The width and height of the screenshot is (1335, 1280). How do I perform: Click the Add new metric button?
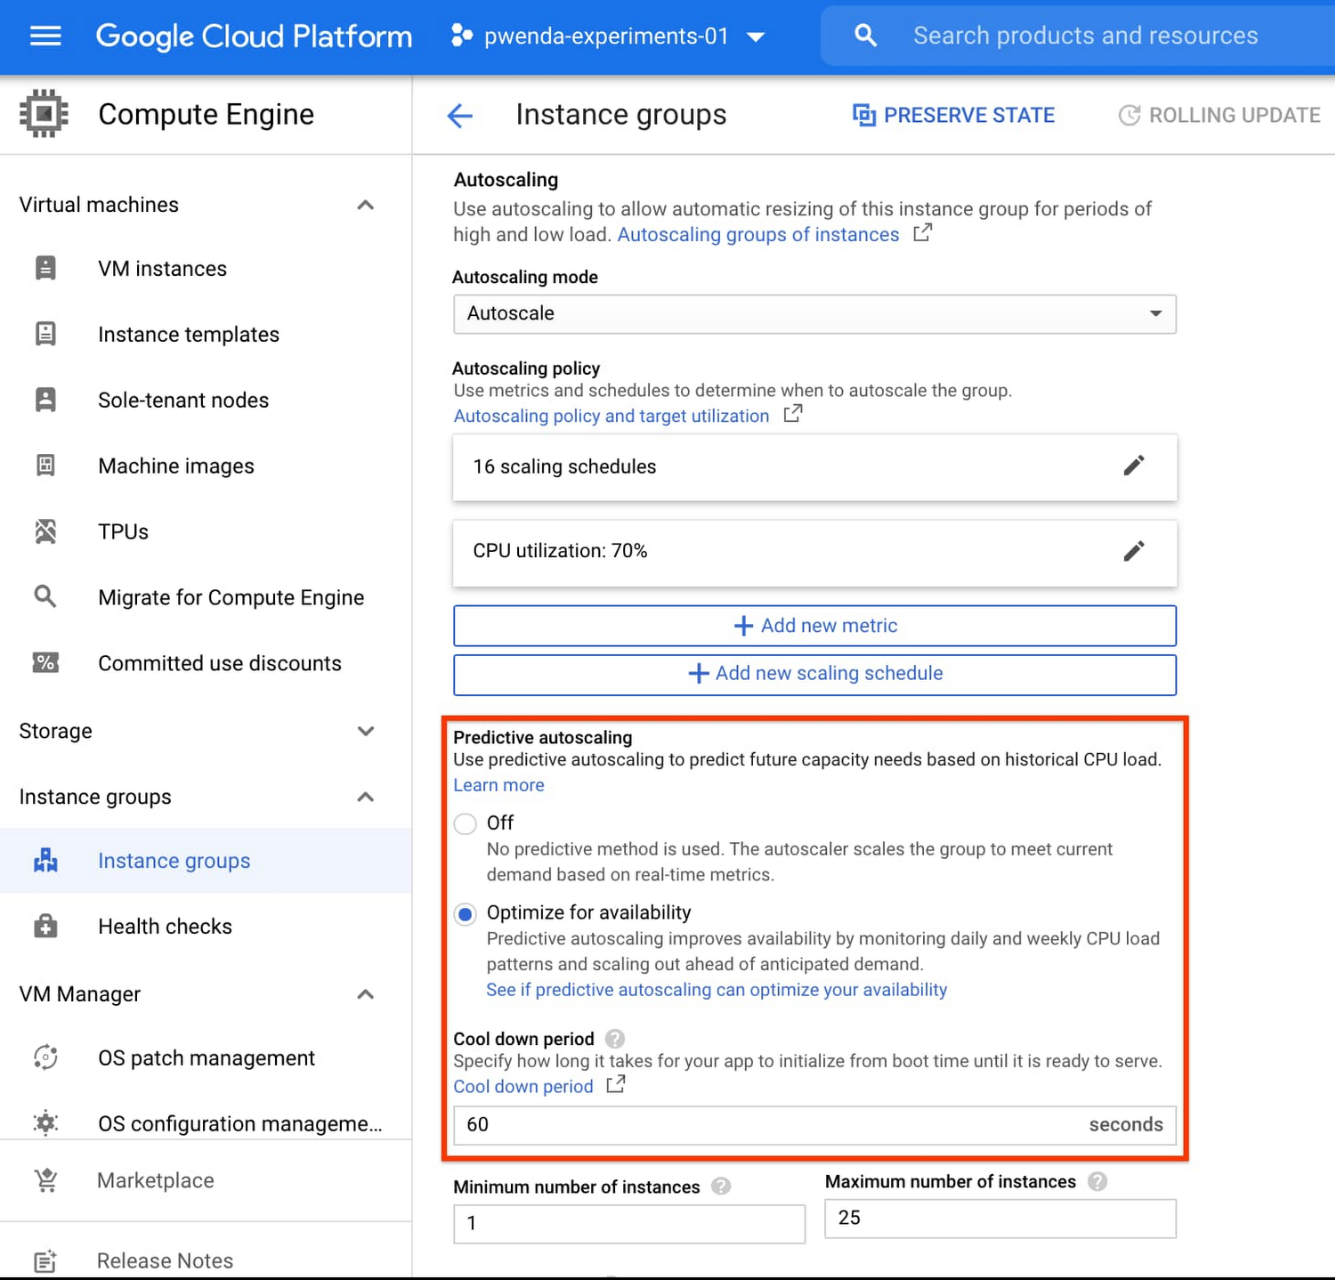pyautogui.click(x=814, y=626)
